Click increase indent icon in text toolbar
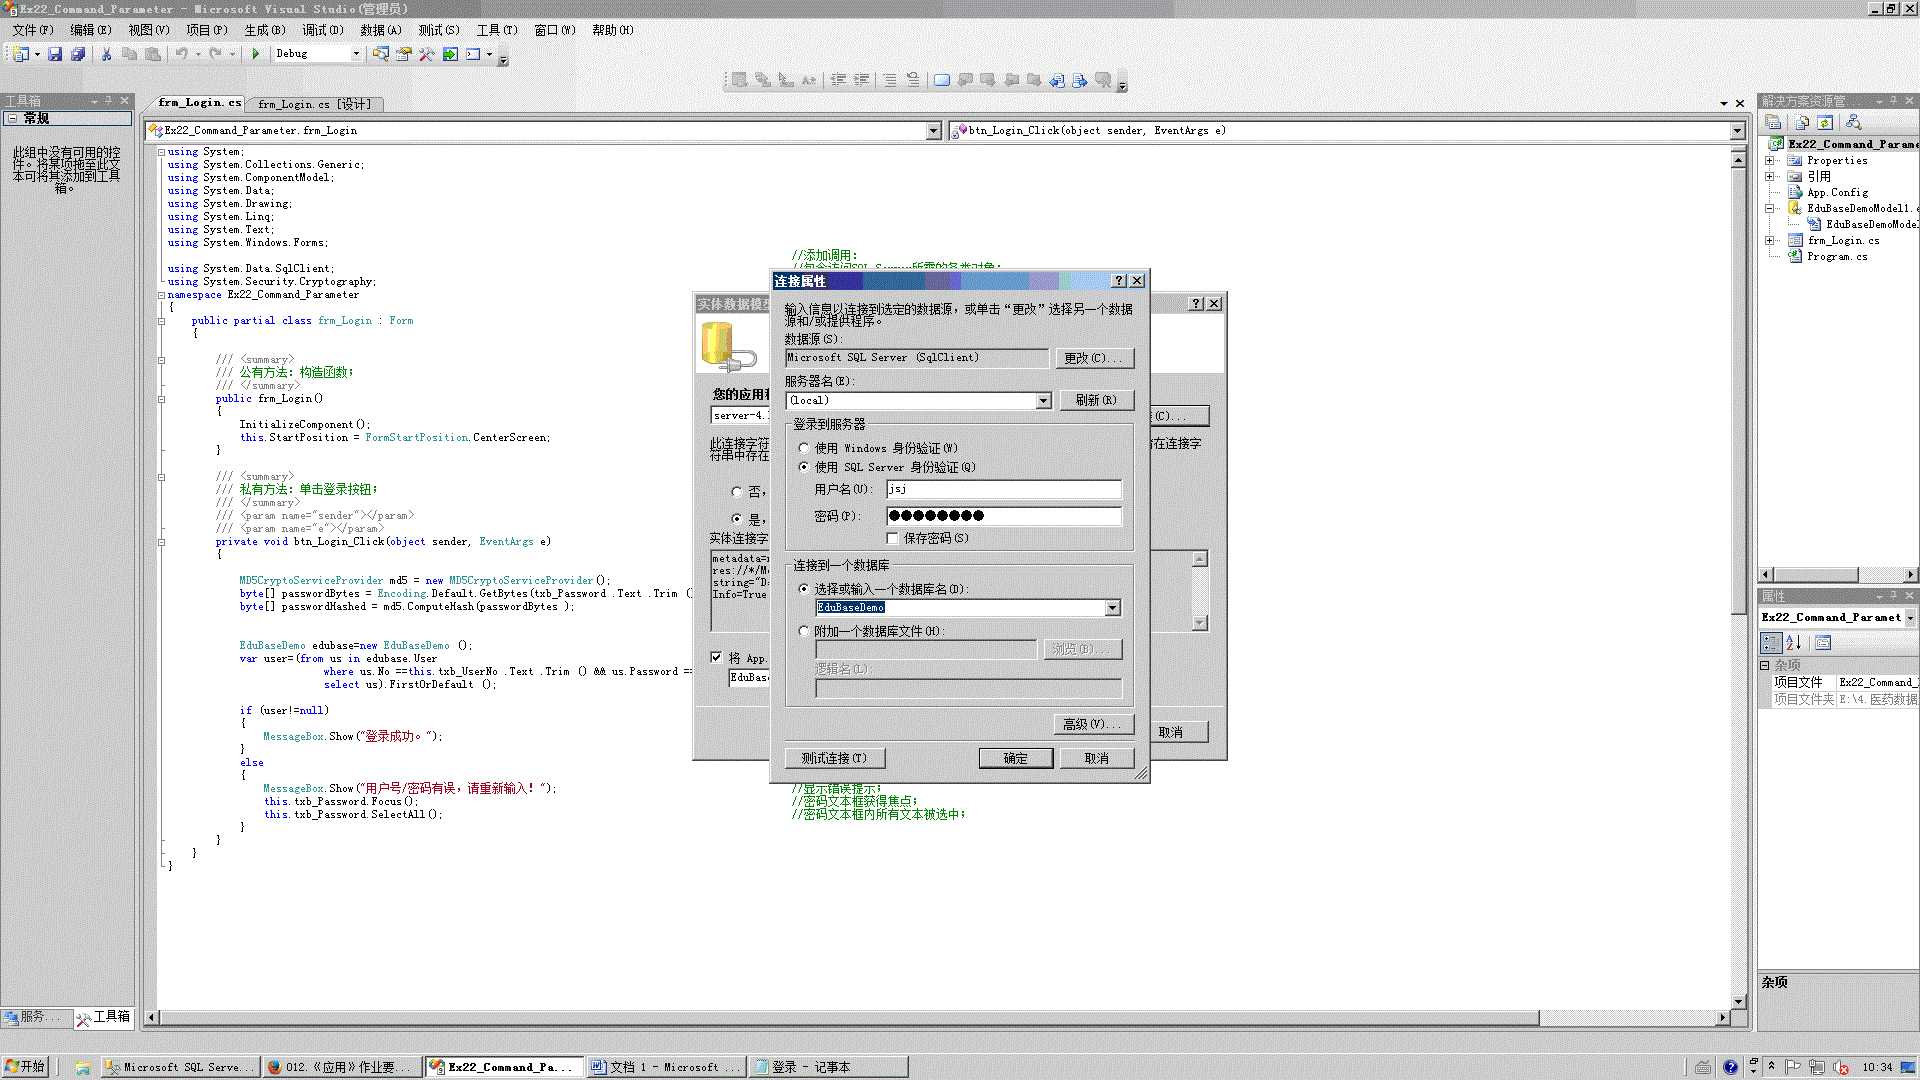 pos(861,80)
